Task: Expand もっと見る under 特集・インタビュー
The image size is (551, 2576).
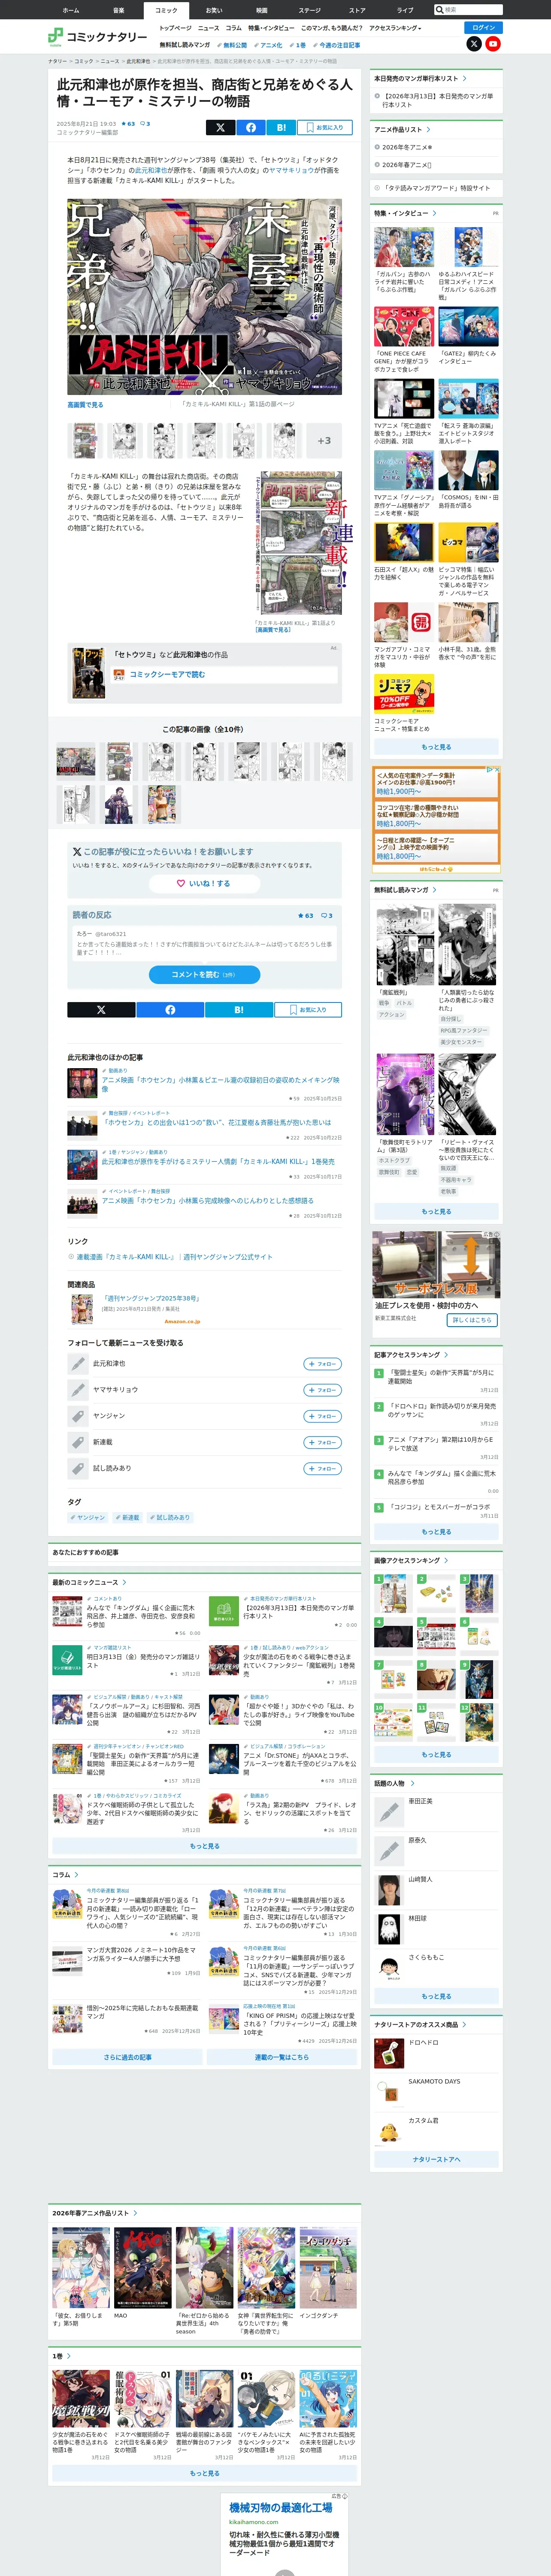Action: tap(436, 746)
